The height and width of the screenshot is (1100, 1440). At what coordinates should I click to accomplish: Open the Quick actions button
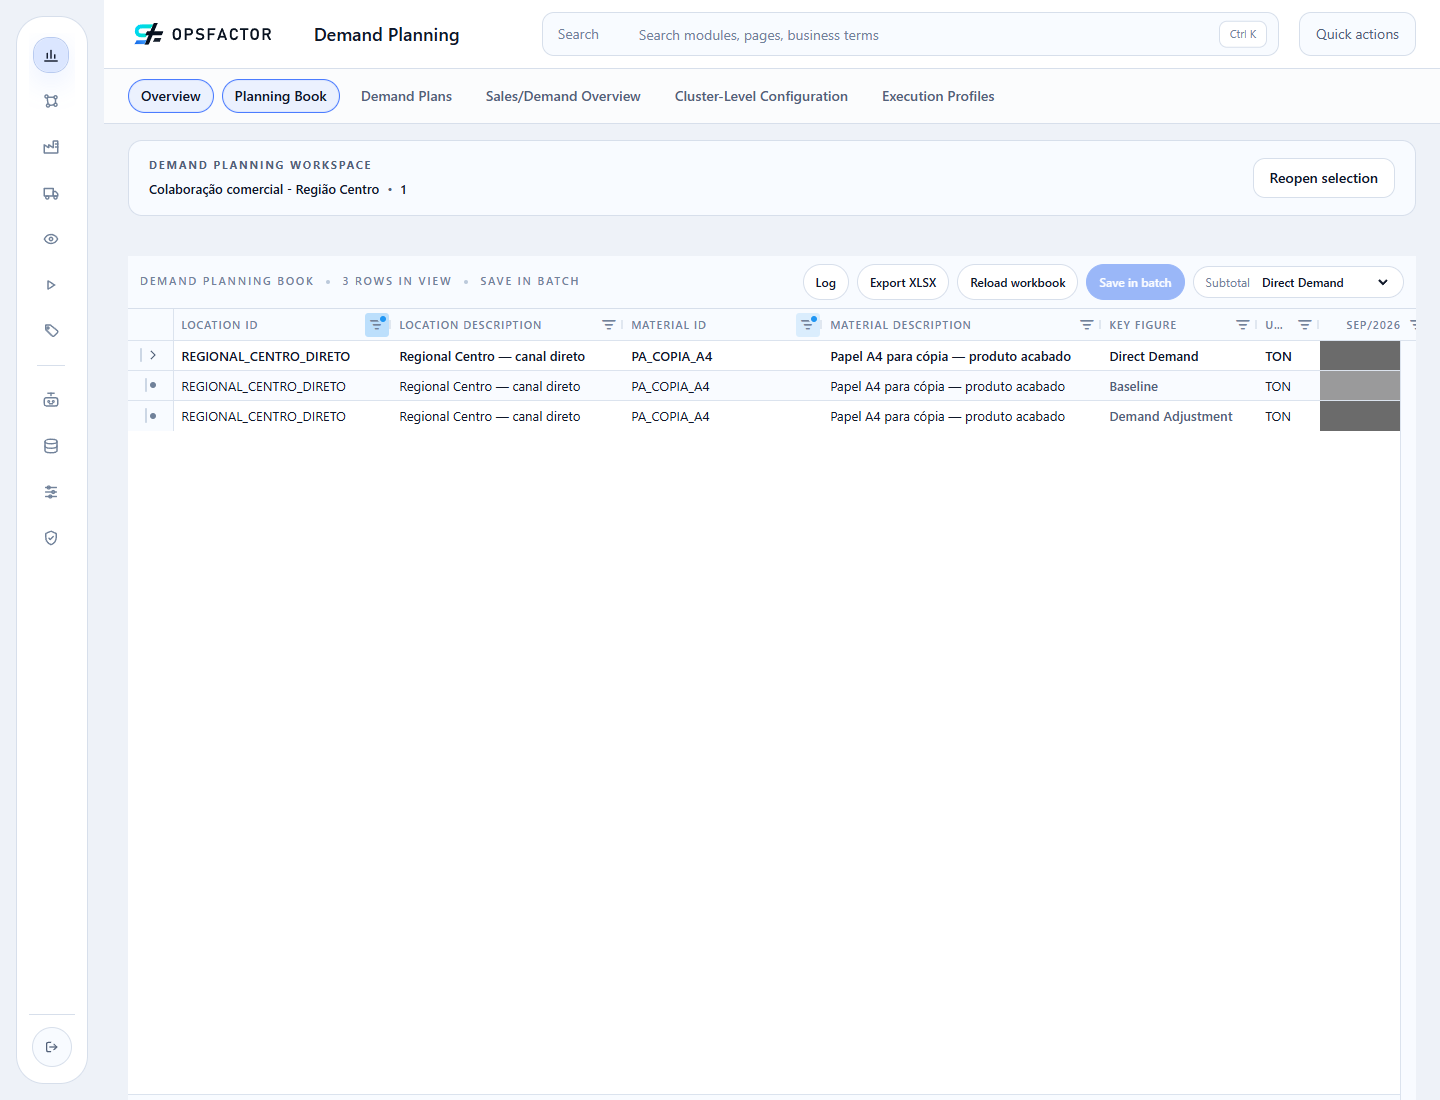click(x=1357, y=34)
